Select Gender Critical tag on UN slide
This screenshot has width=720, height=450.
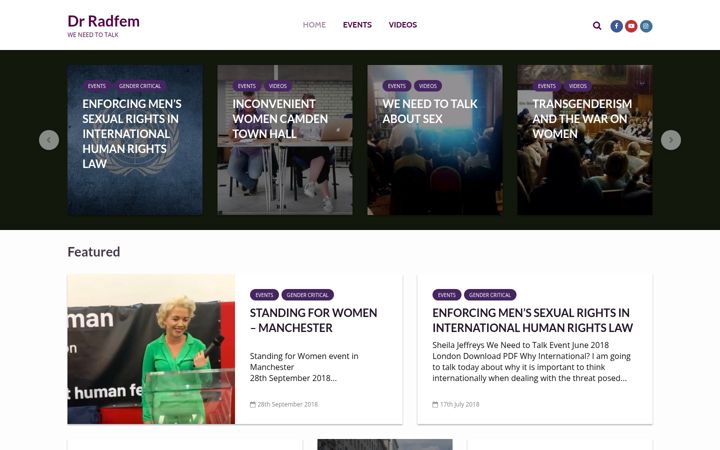coord(140,86)
